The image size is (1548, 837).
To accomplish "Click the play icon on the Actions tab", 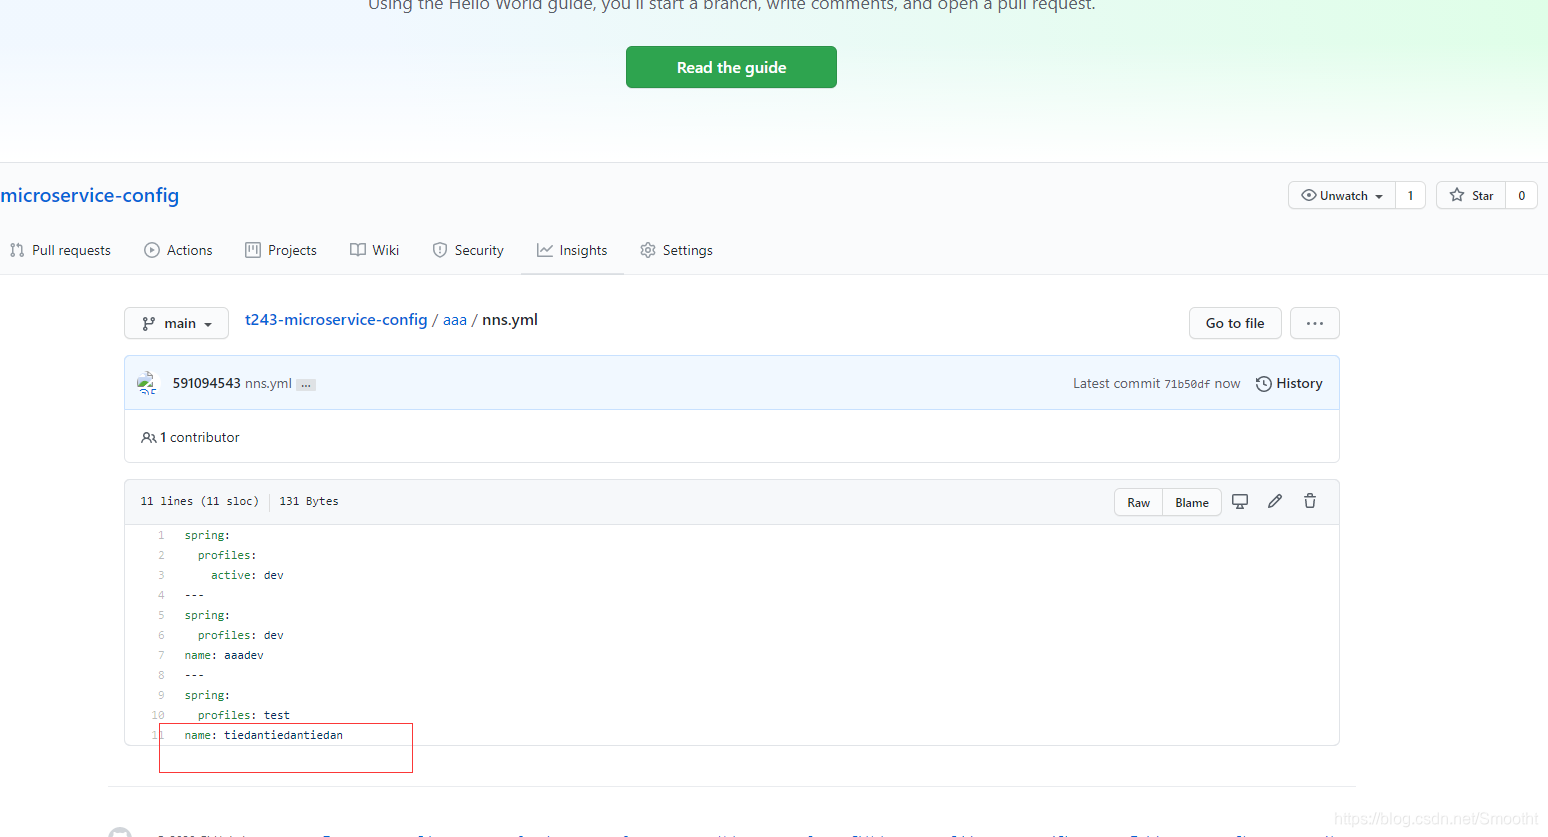I will click(152, 250).
